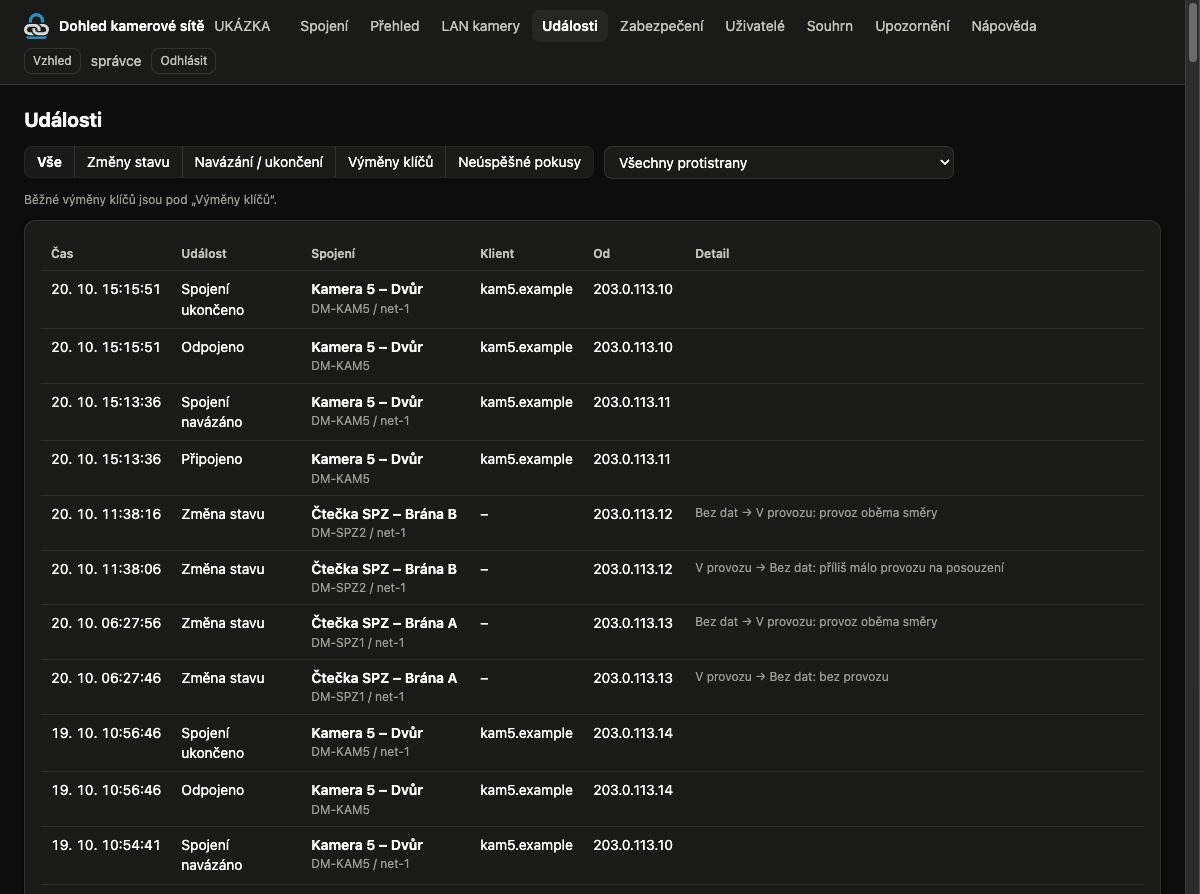Click Čtečka SPZ – Brána A at 06:27:56

pyautogui.click(x=384, y=623)
